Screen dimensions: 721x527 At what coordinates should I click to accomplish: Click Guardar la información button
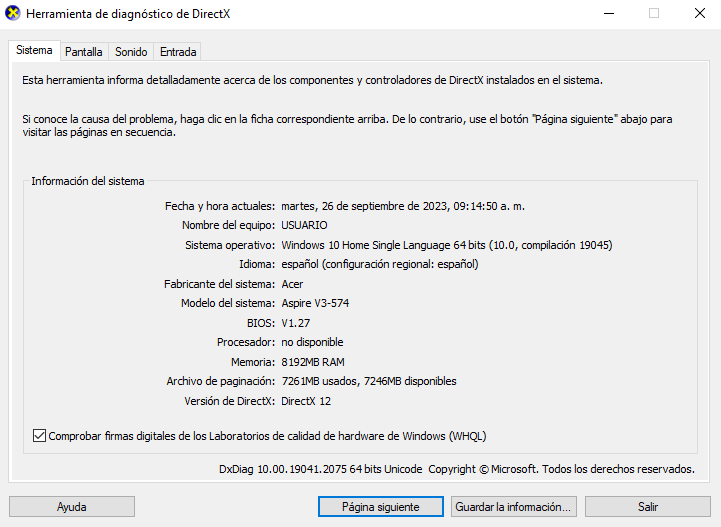coord(513,507)
